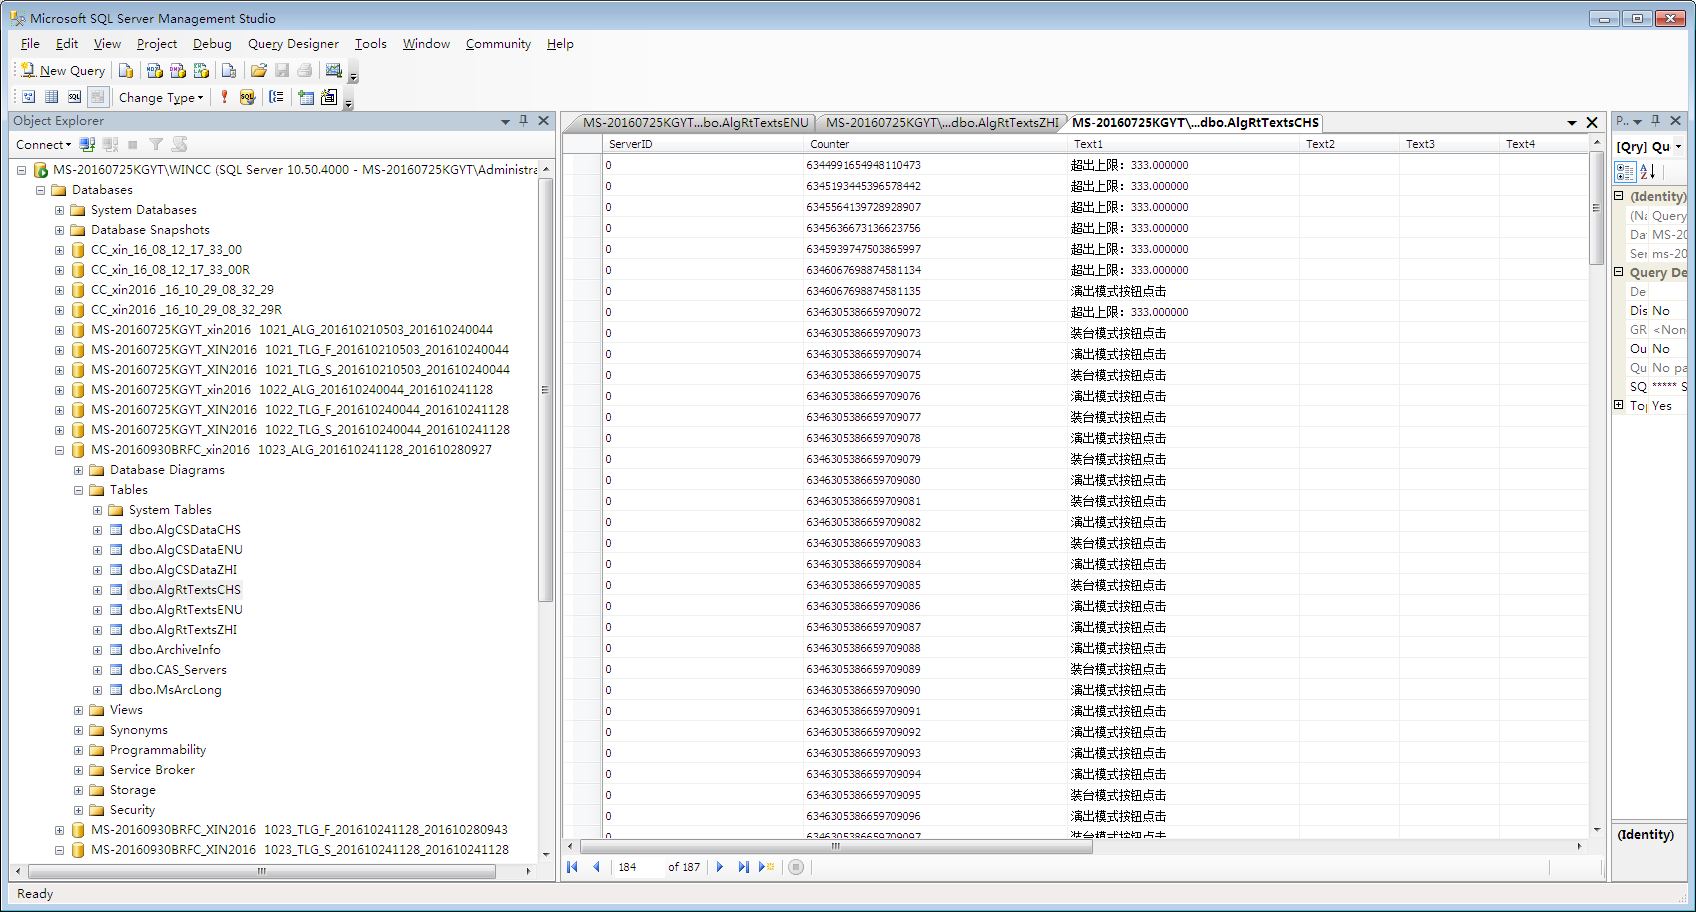Click the Verify SQL Syntax icon
Image resolution: width=1696 pixels, height=912 pixels.
coord(247,97)
